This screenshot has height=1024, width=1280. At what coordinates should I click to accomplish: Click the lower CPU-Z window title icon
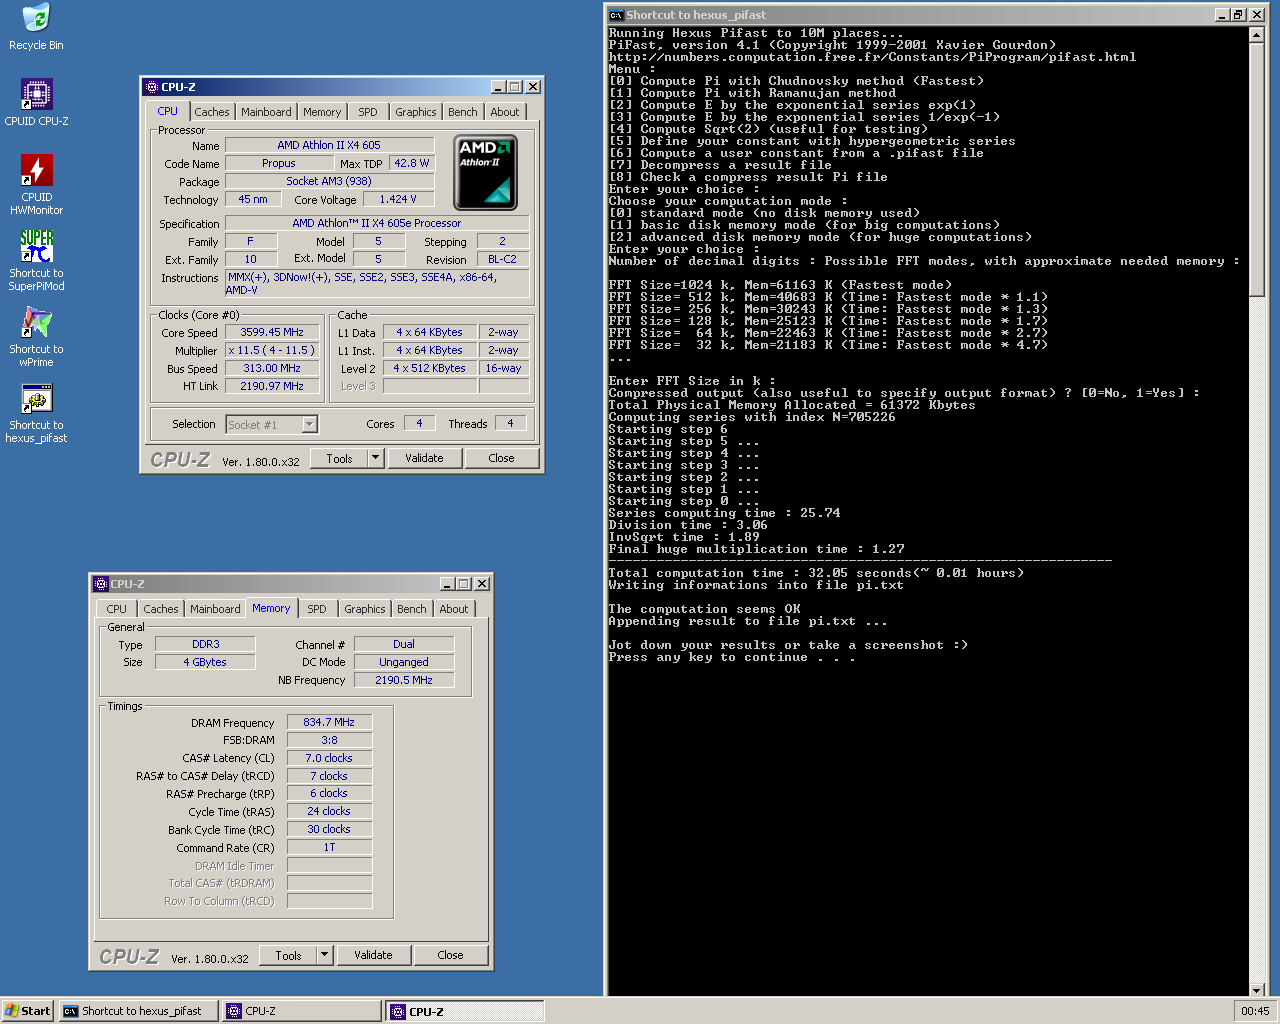101,584
